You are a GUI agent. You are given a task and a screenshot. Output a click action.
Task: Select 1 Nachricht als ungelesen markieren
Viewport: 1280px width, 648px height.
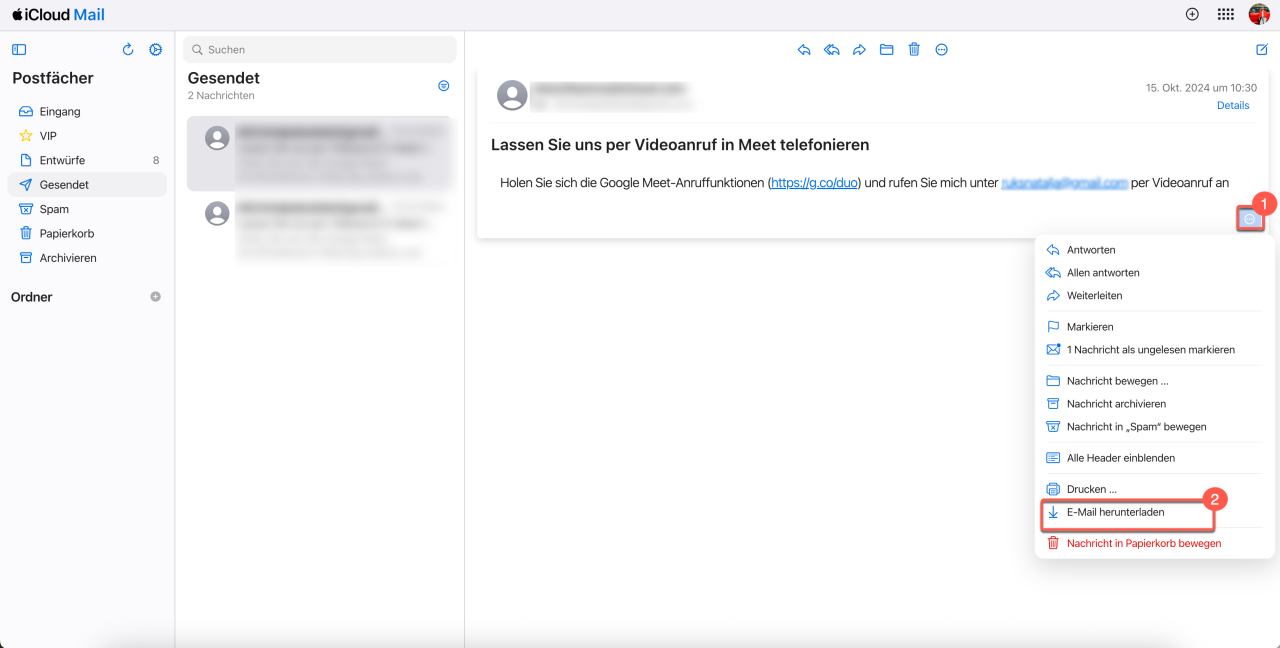pos(1154,350)
